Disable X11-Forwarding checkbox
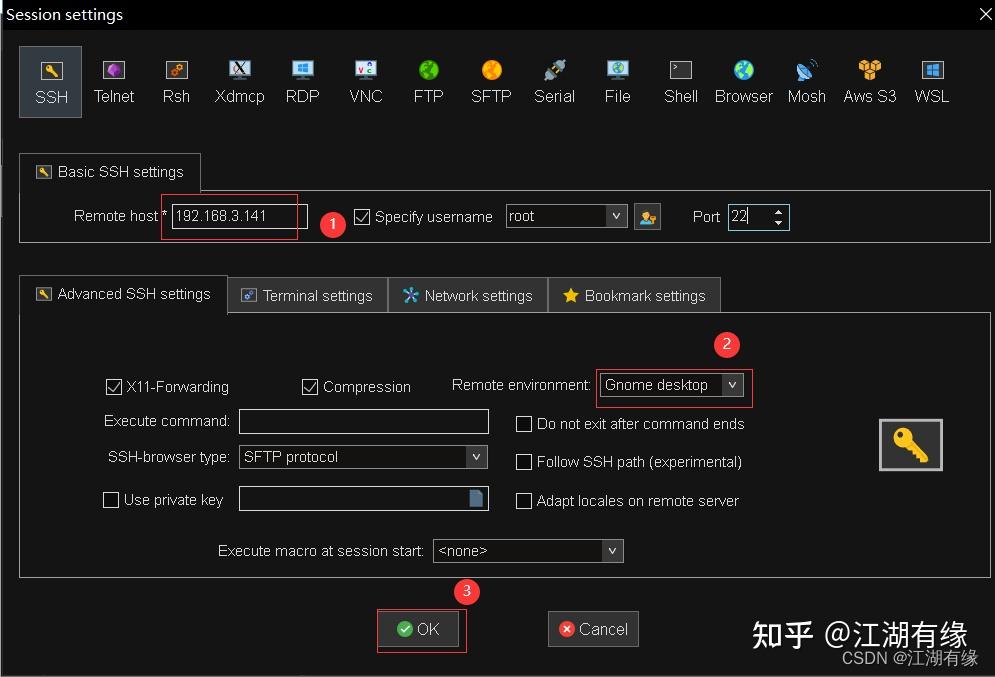This screenshot has width=995, height=677. tap(114, 386)
